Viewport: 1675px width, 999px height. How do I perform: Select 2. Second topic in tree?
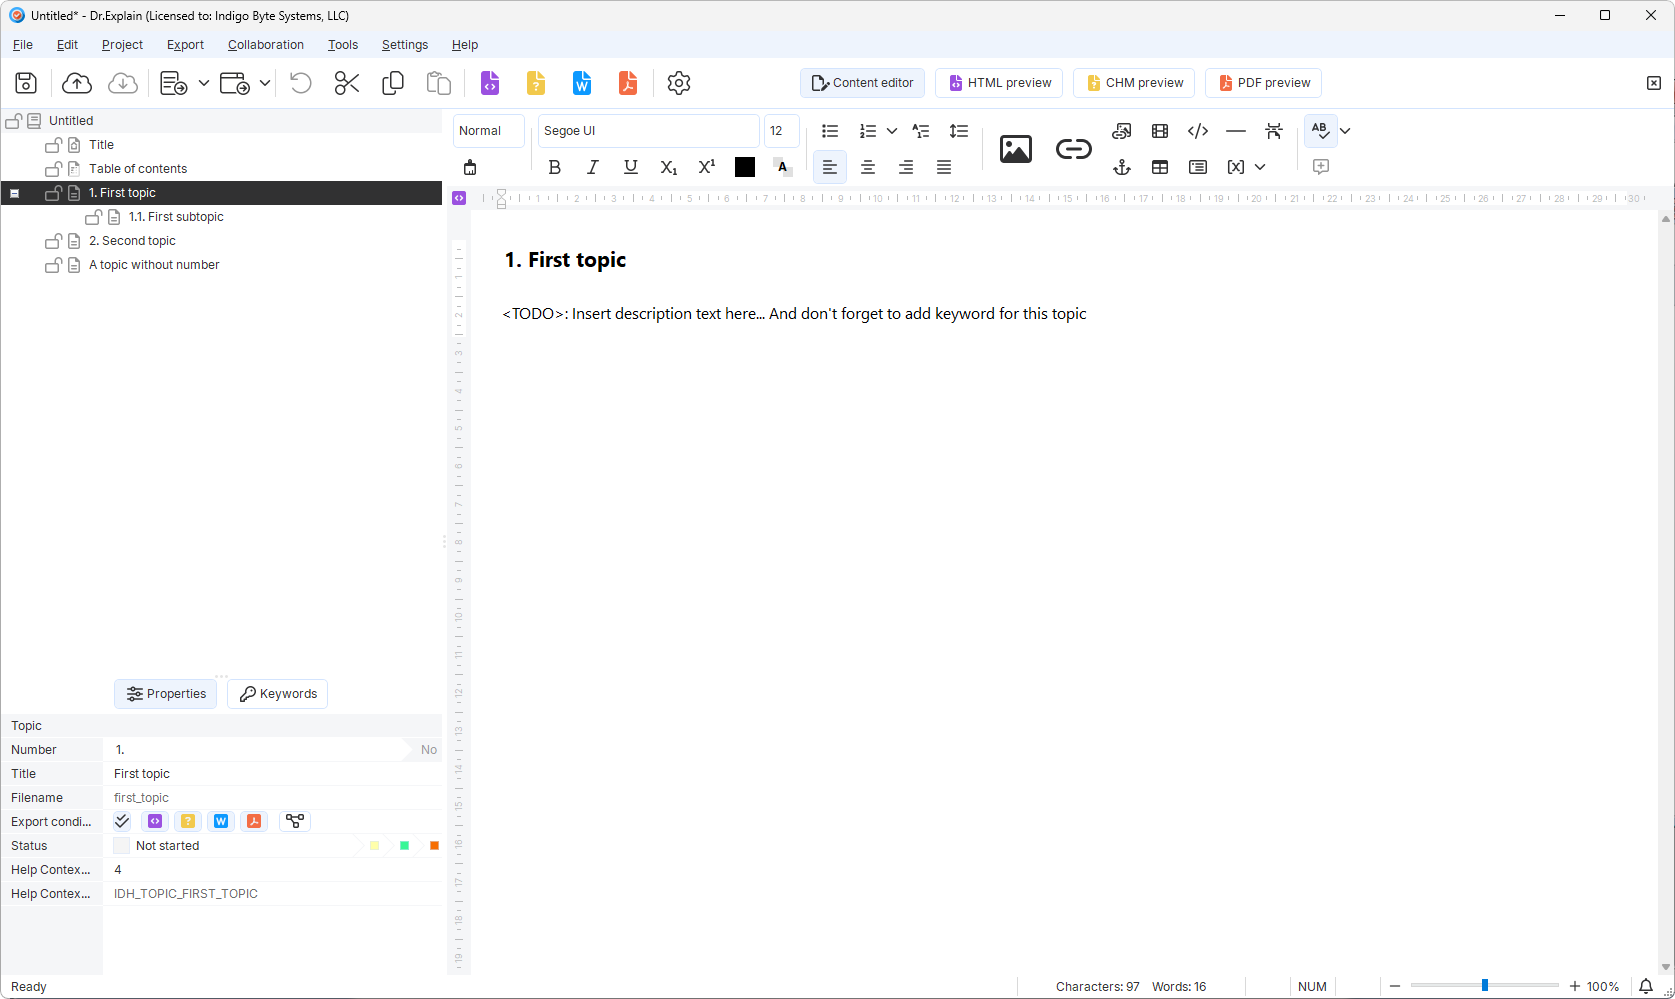coord(132,241)
